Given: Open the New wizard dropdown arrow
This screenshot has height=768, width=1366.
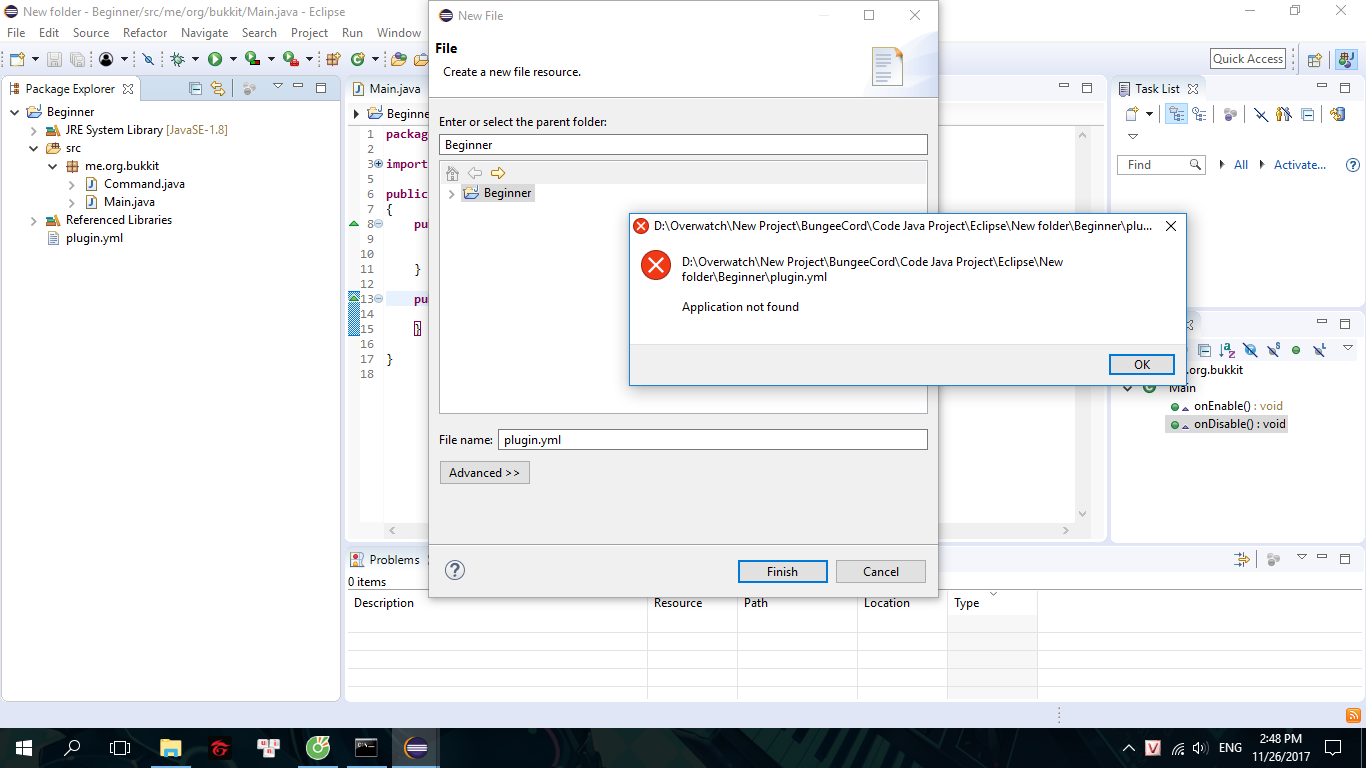Looking at the screenshot, I should coord(33,60).
